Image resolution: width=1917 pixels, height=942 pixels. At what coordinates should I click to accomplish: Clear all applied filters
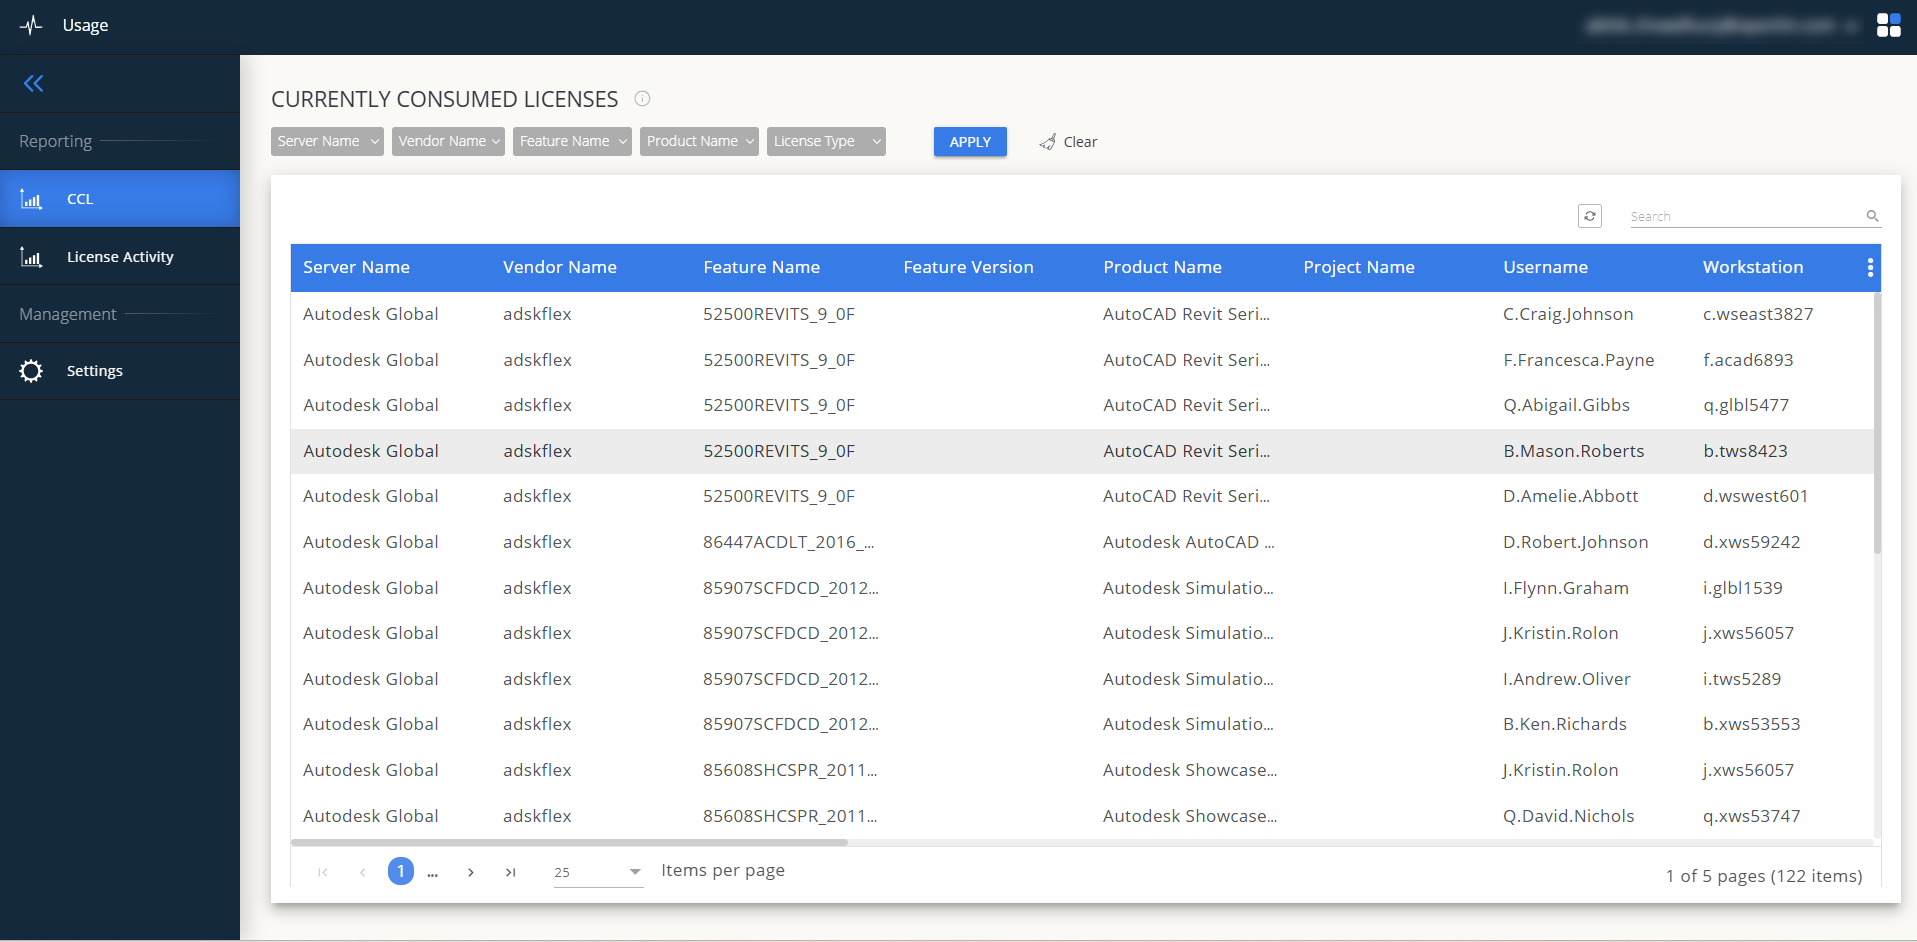[1068, 142]
